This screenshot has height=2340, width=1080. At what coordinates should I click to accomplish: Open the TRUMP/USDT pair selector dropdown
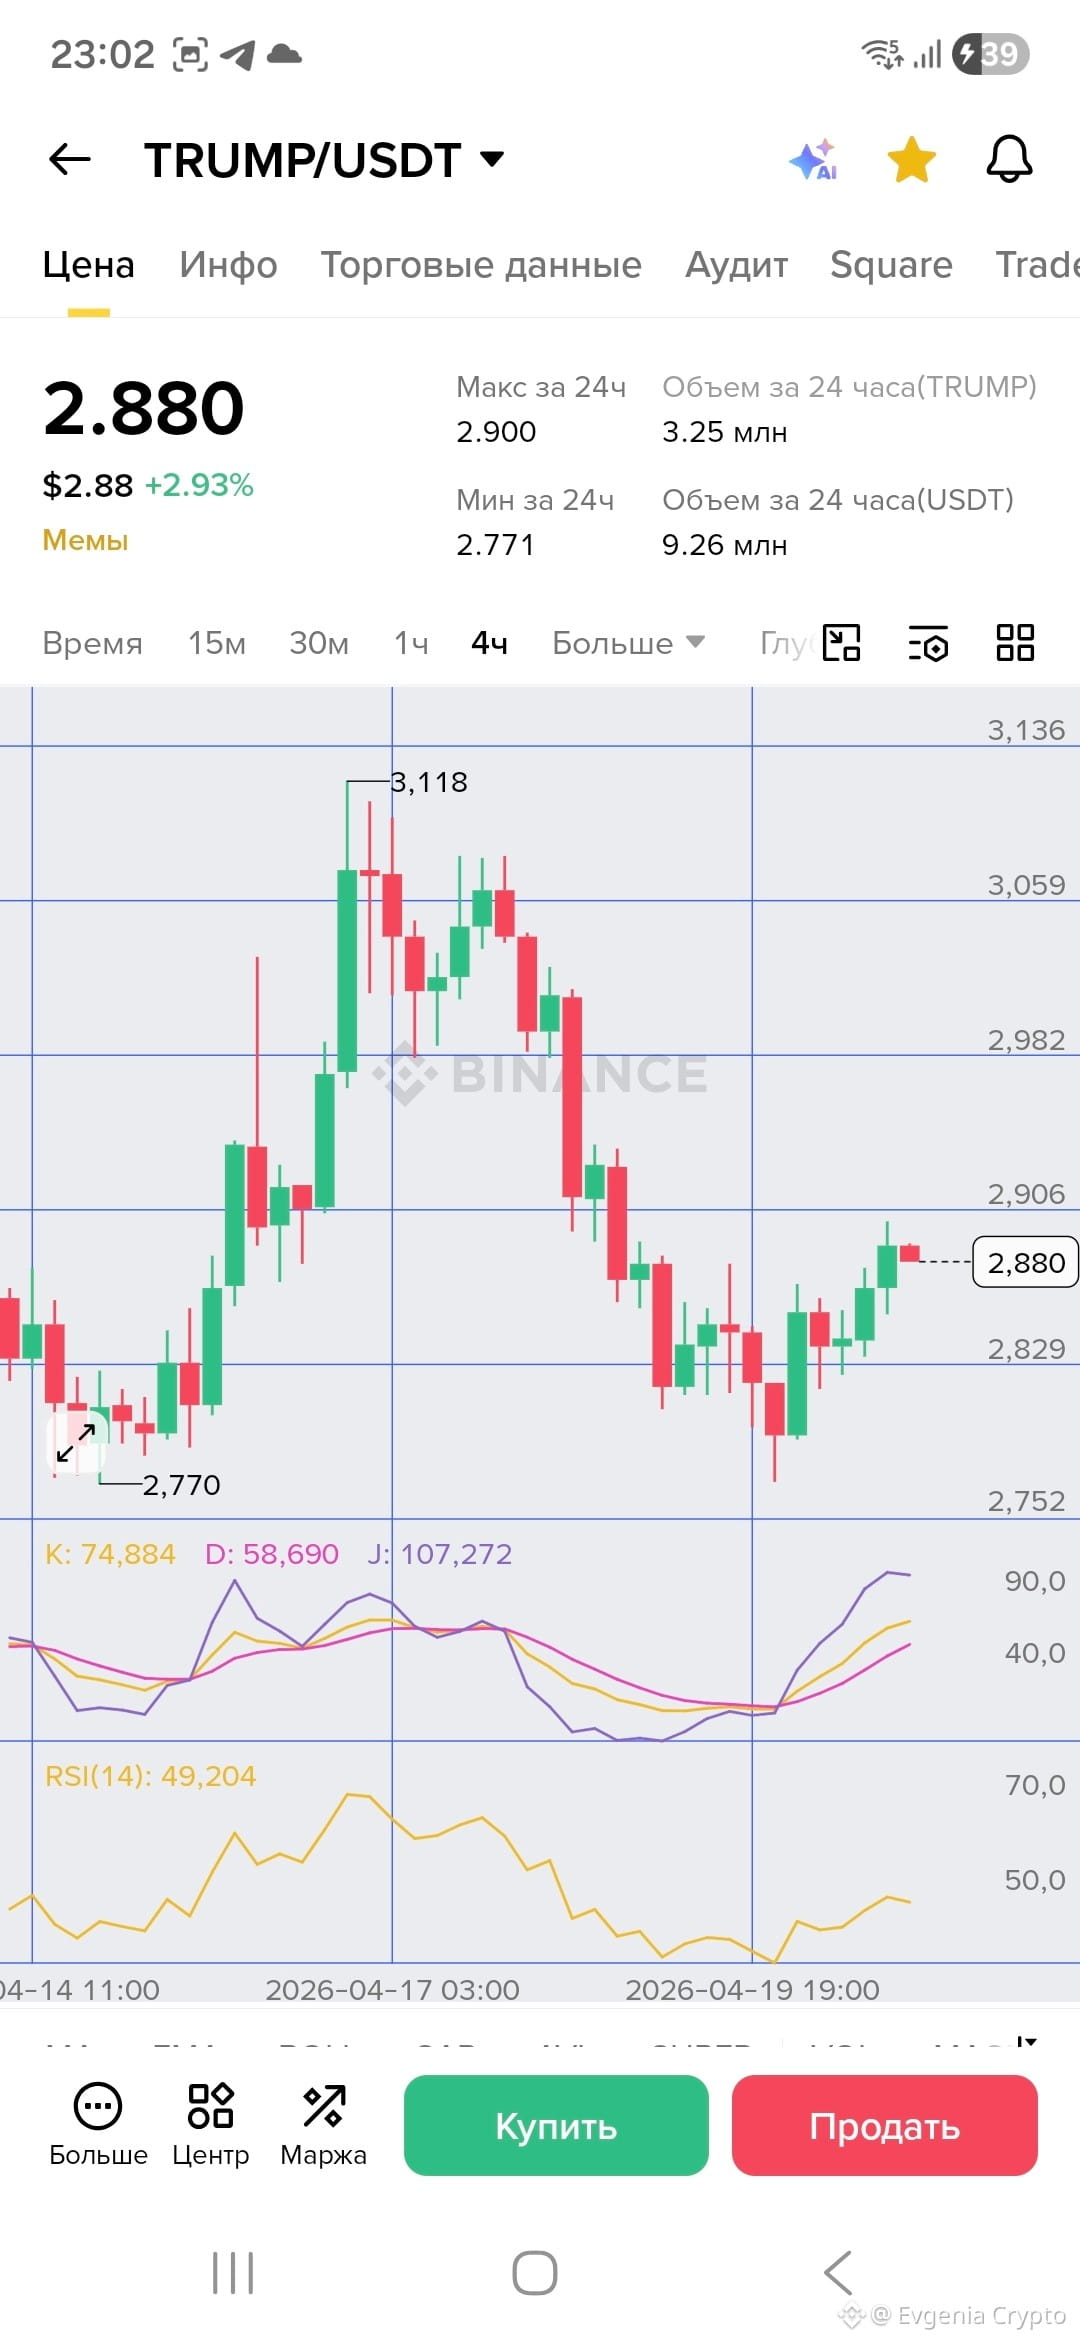coord(324,160)
